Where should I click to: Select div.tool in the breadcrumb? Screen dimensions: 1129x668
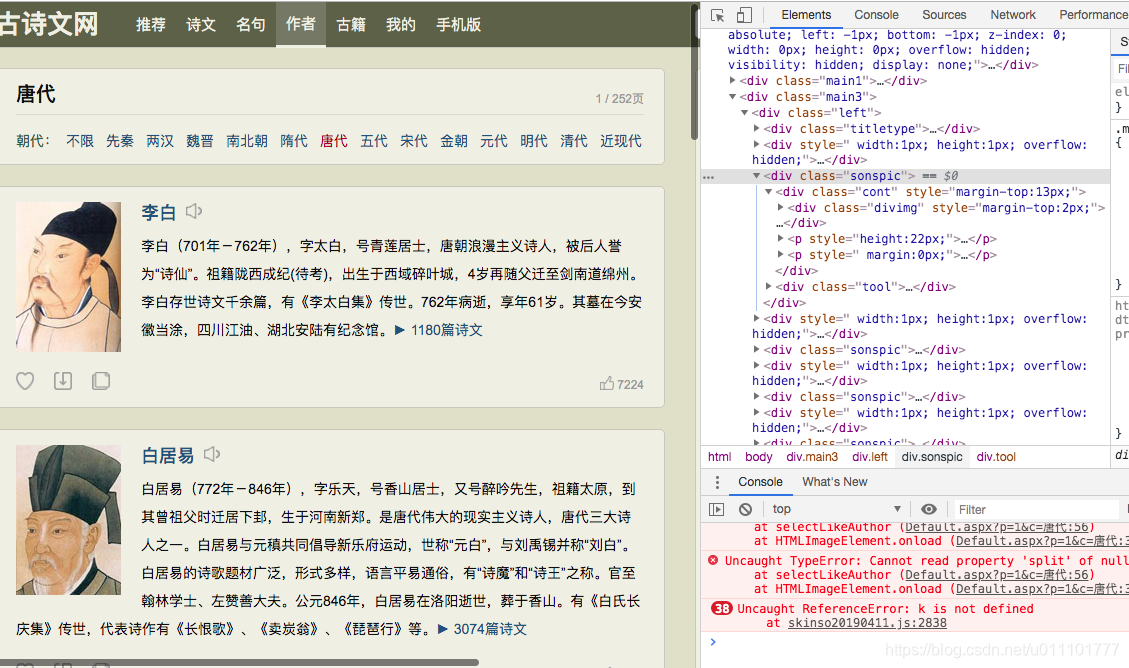tap(996, 456)
